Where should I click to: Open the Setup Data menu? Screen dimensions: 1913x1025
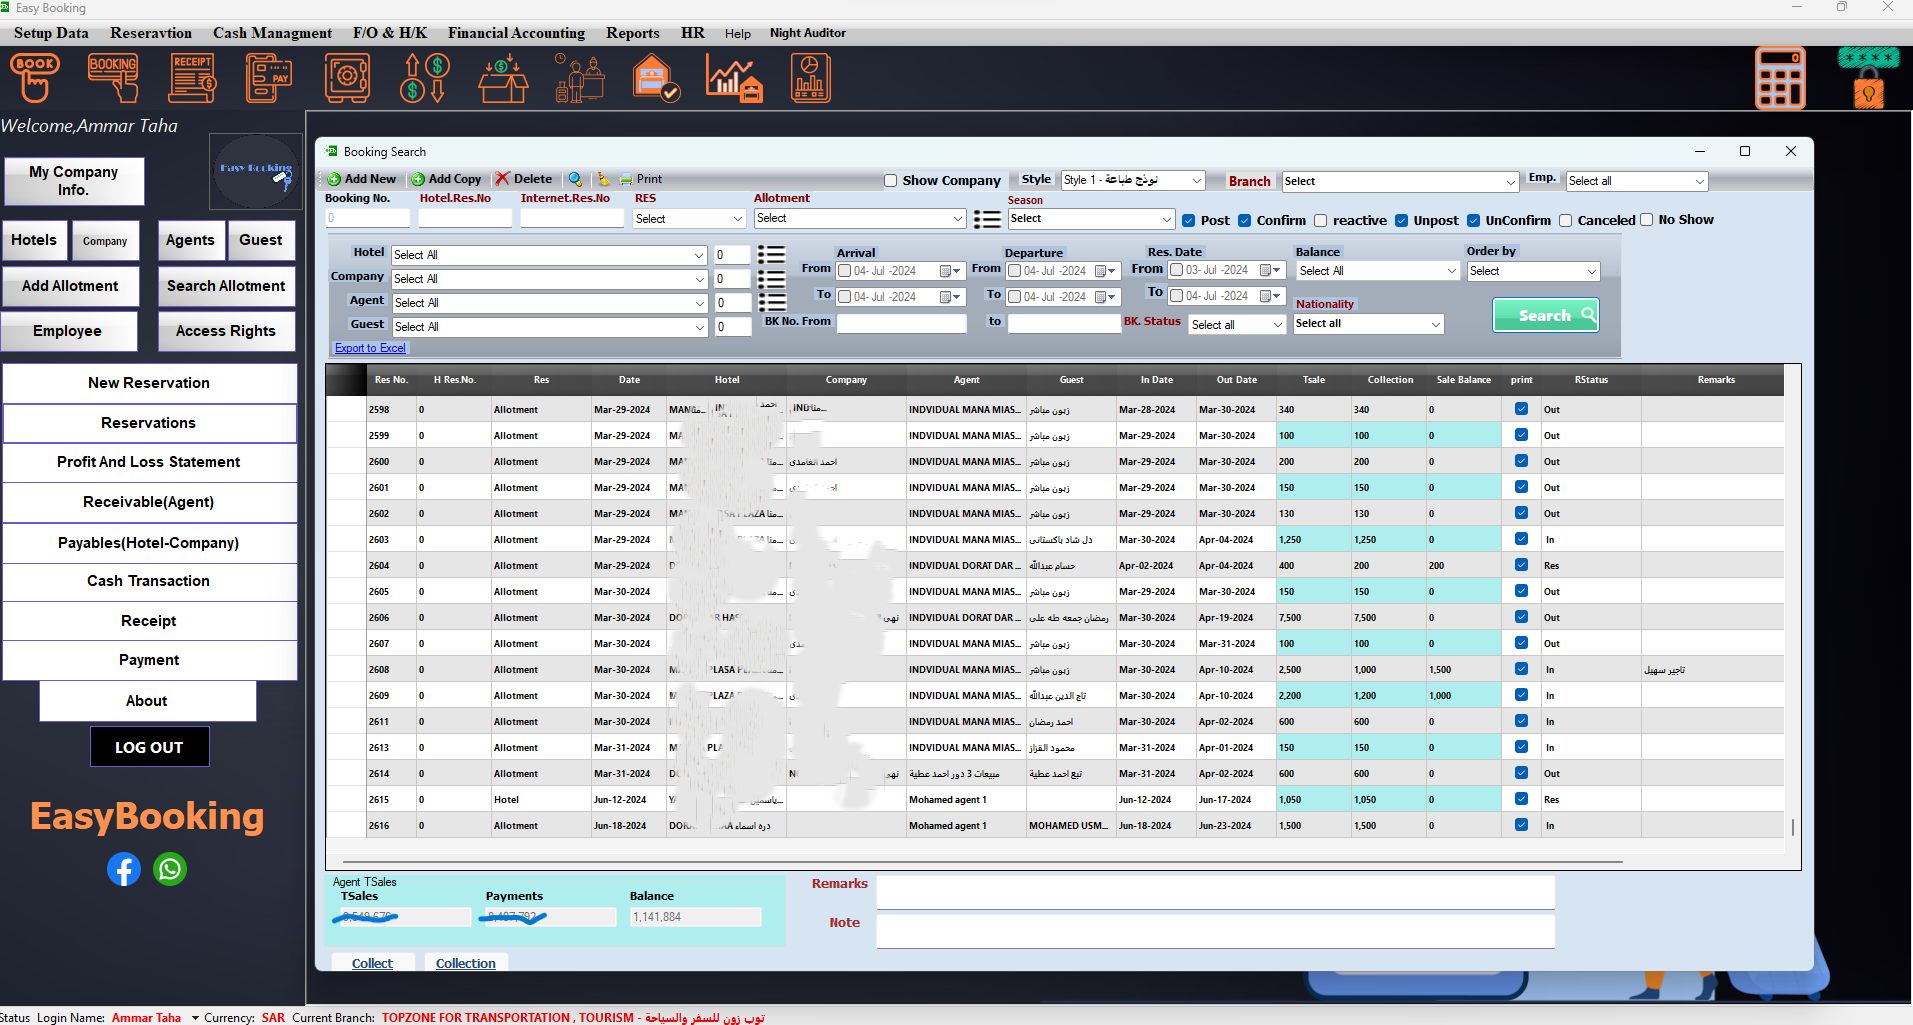tap(51, 33)
